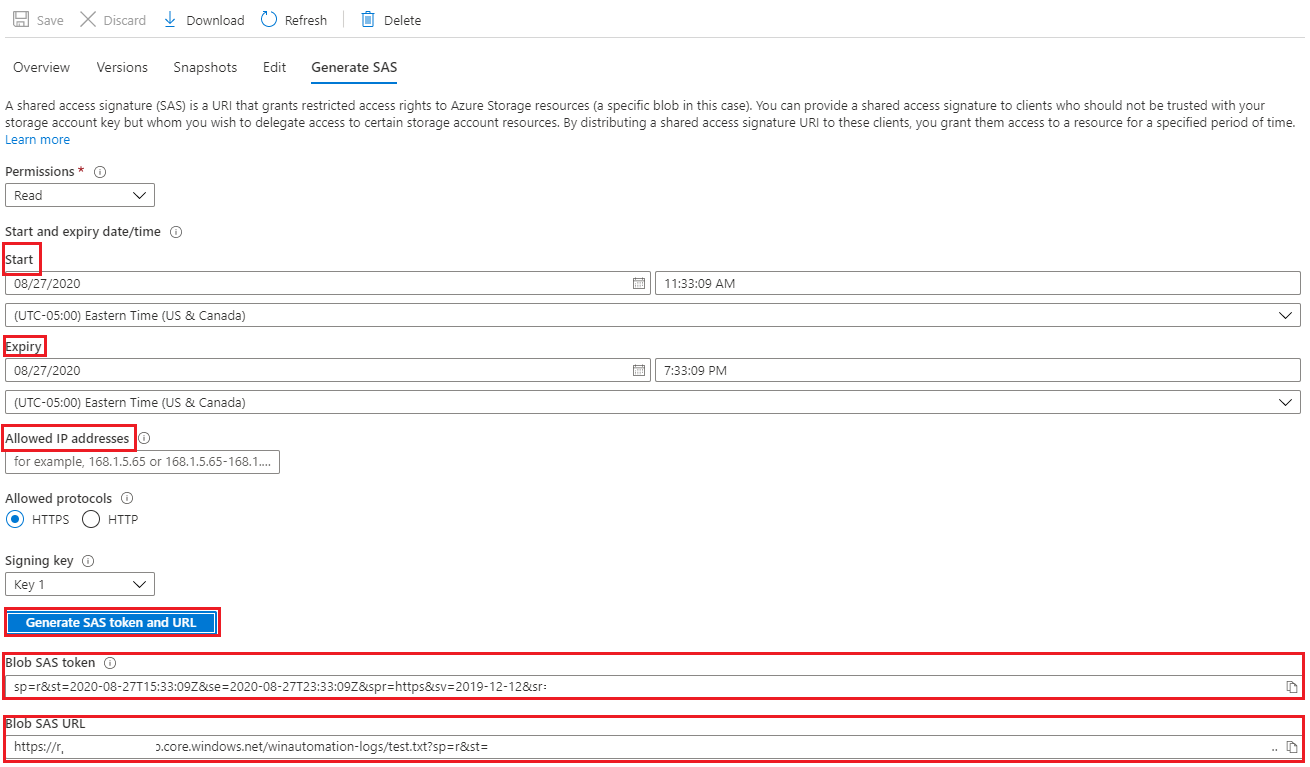Screen dimensions: 1310x767
Task: Open the Signing key dropdown
Action: (80, 585)
